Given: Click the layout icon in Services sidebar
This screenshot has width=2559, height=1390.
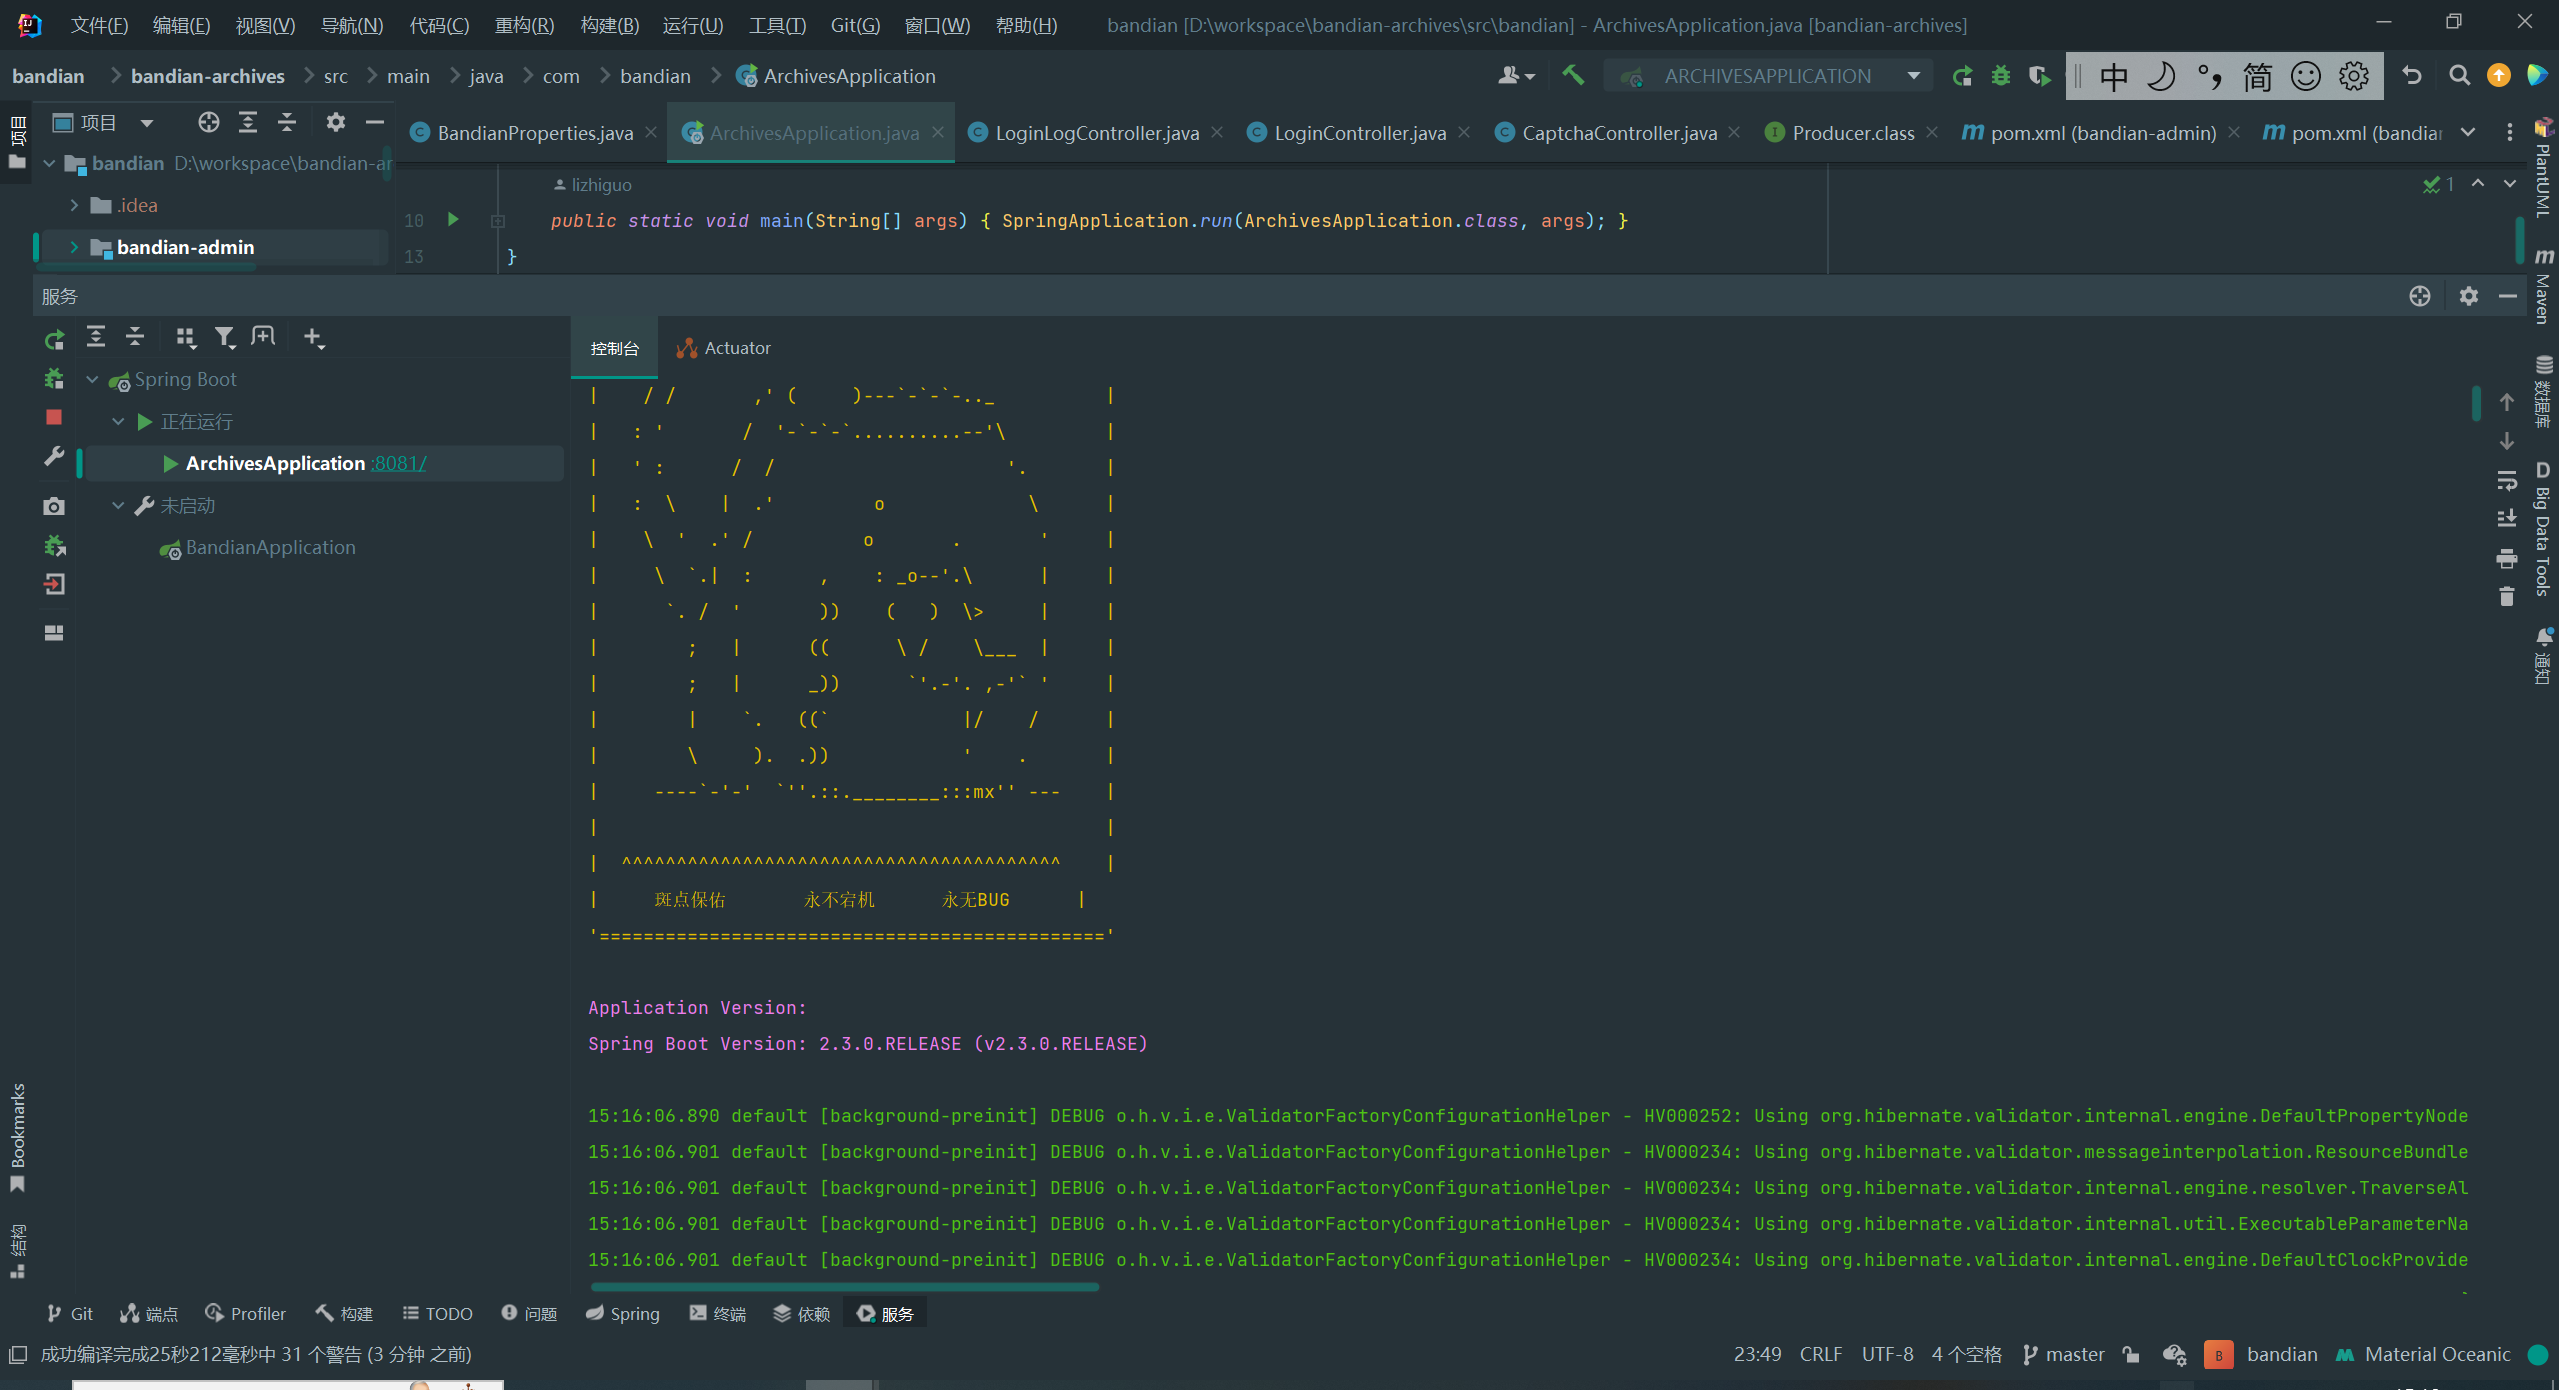Looking at the screenshot, I should coord(54,632).
